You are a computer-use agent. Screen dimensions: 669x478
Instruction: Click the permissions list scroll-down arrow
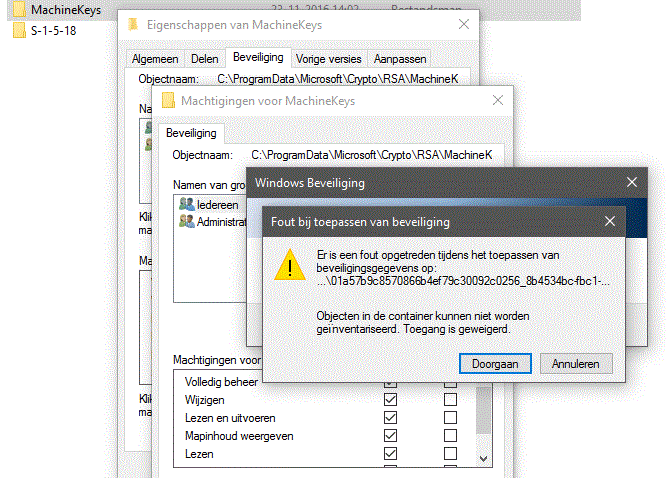pos(483,459)
